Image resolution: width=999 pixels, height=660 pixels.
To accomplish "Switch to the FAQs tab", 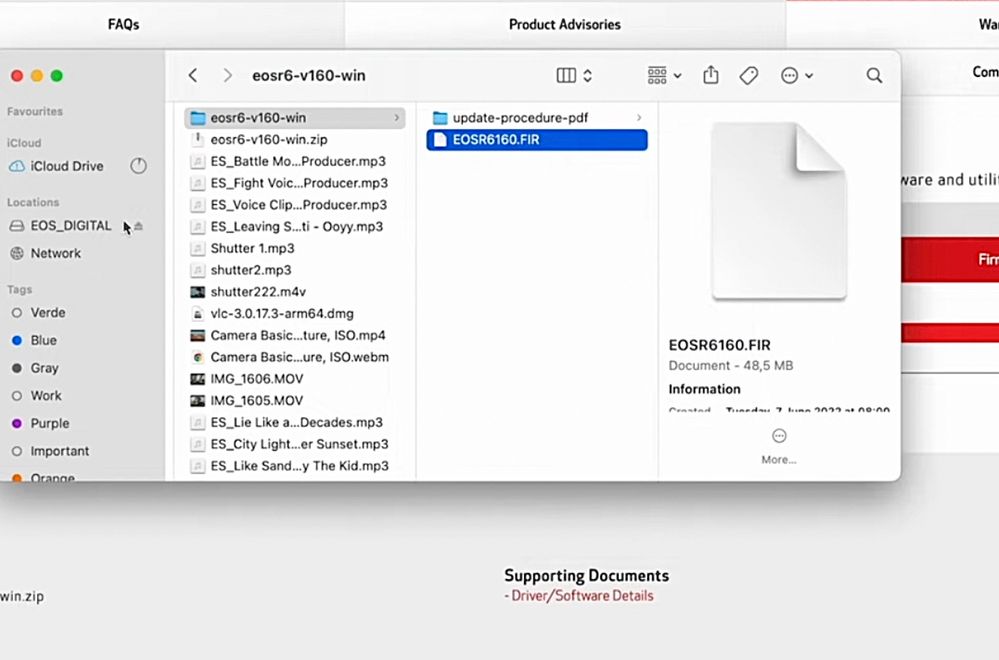I will tap(124, 24).
